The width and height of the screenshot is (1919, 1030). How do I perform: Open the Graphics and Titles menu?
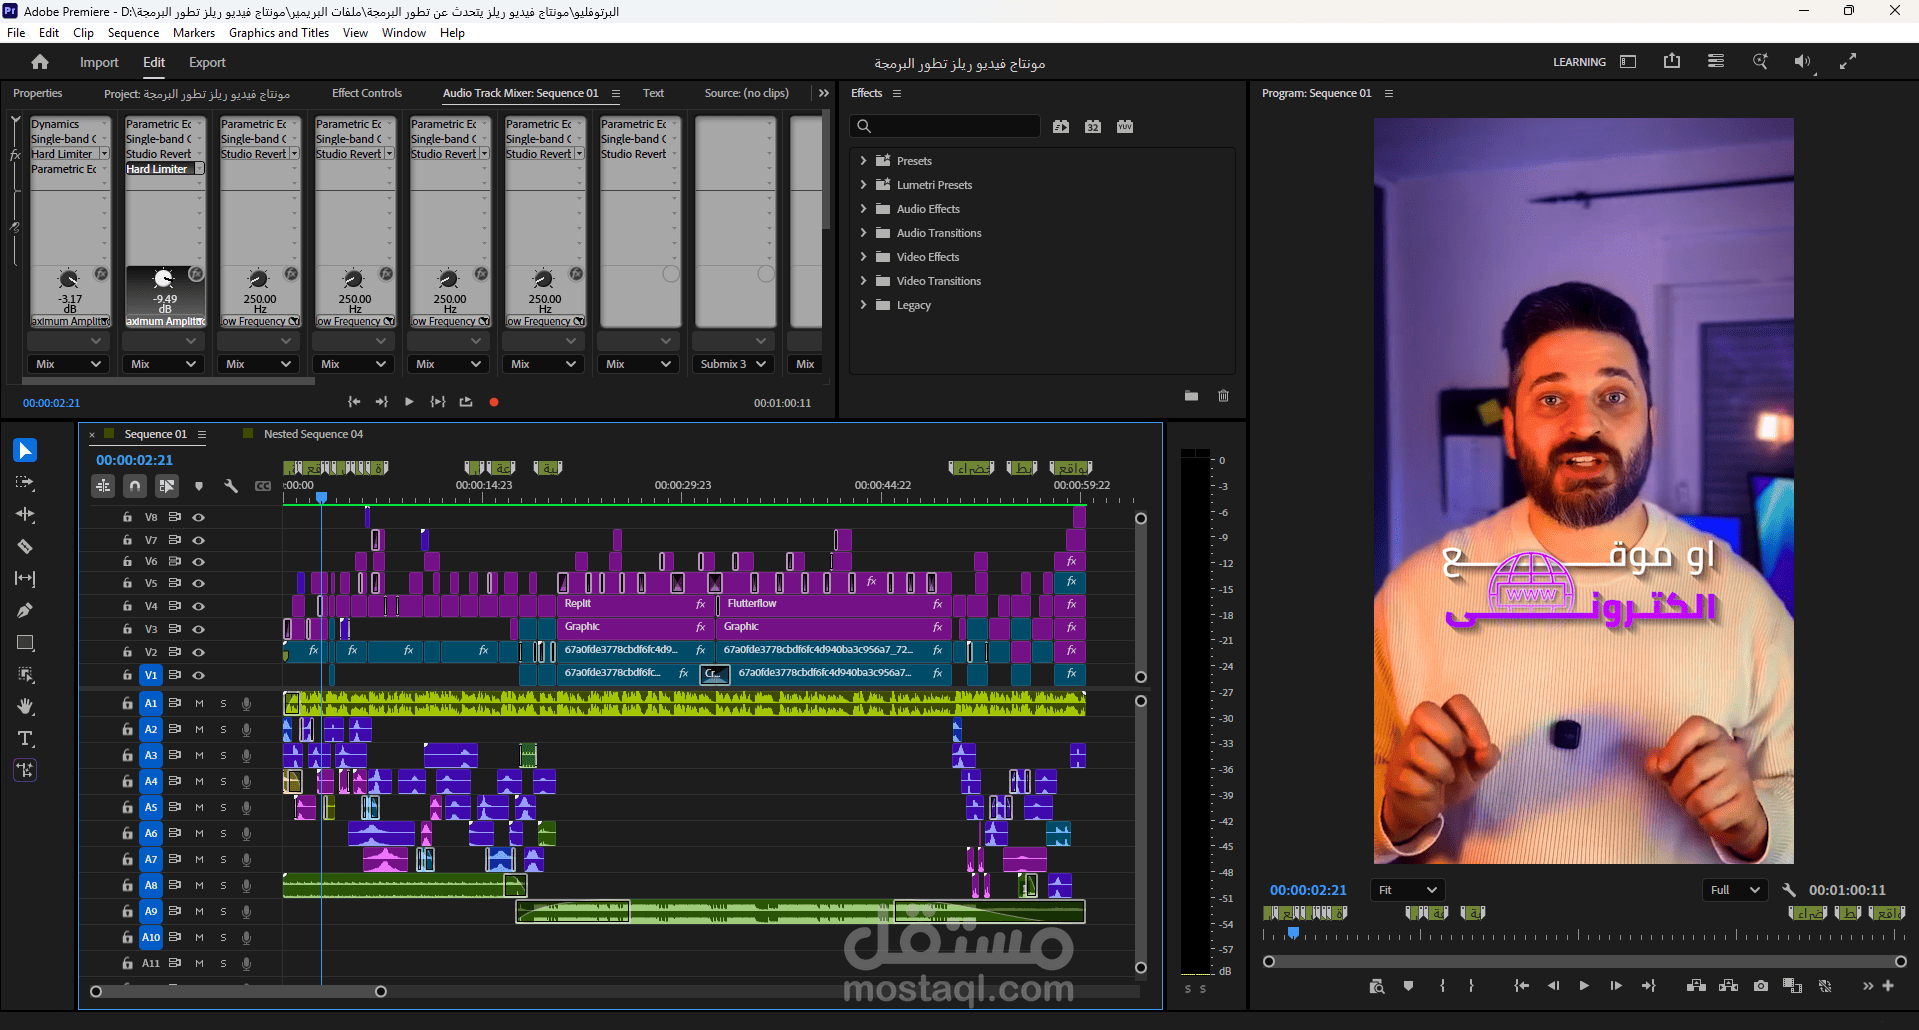click(x=279, y=33)
